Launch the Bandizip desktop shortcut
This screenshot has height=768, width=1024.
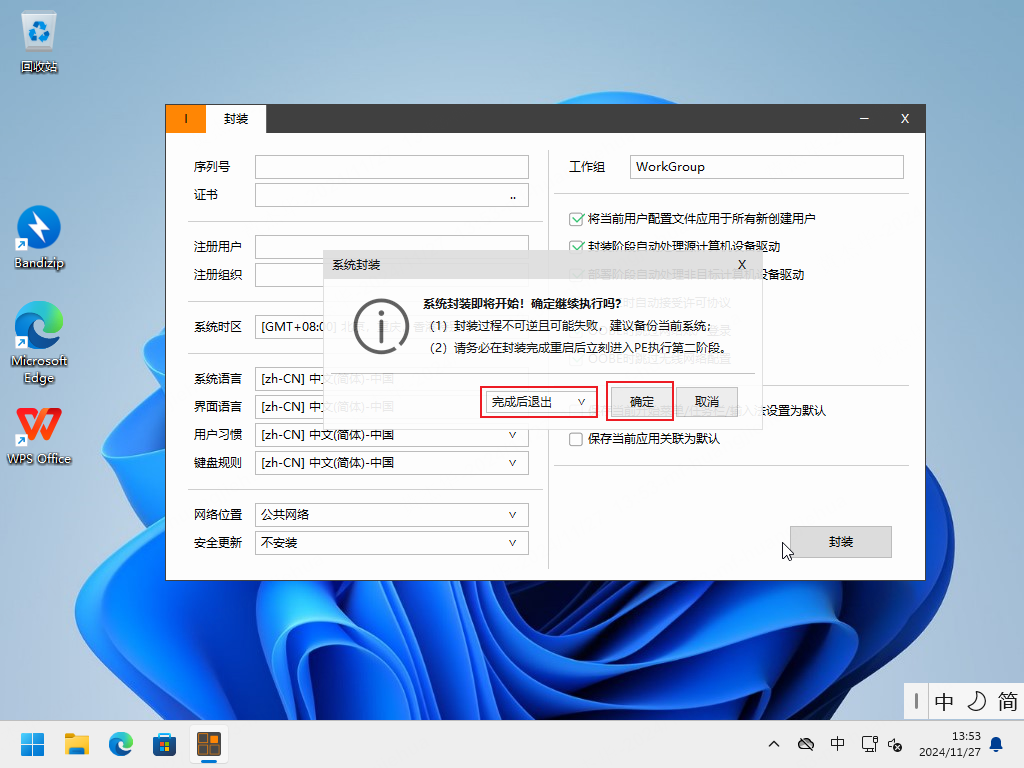39,238
